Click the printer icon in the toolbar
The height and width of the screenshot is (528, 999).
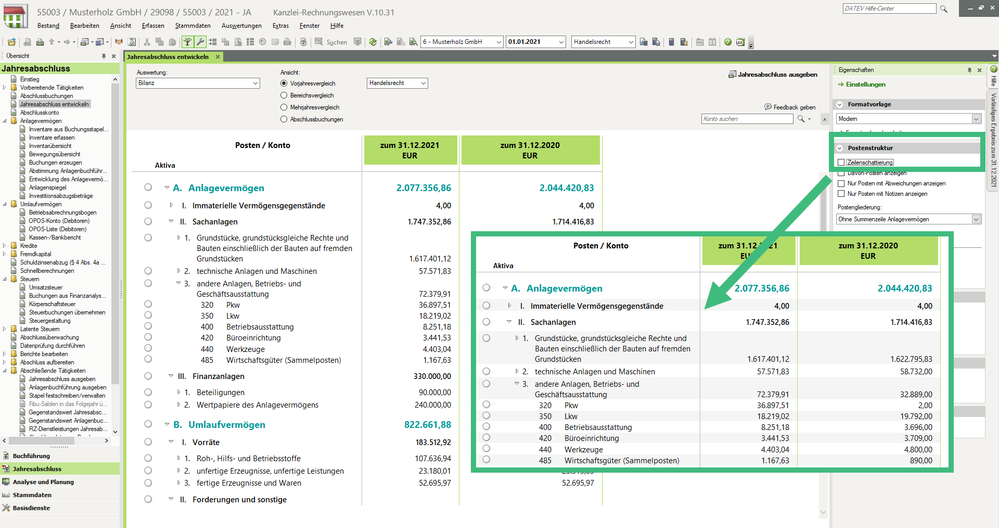tap(40, 42)
